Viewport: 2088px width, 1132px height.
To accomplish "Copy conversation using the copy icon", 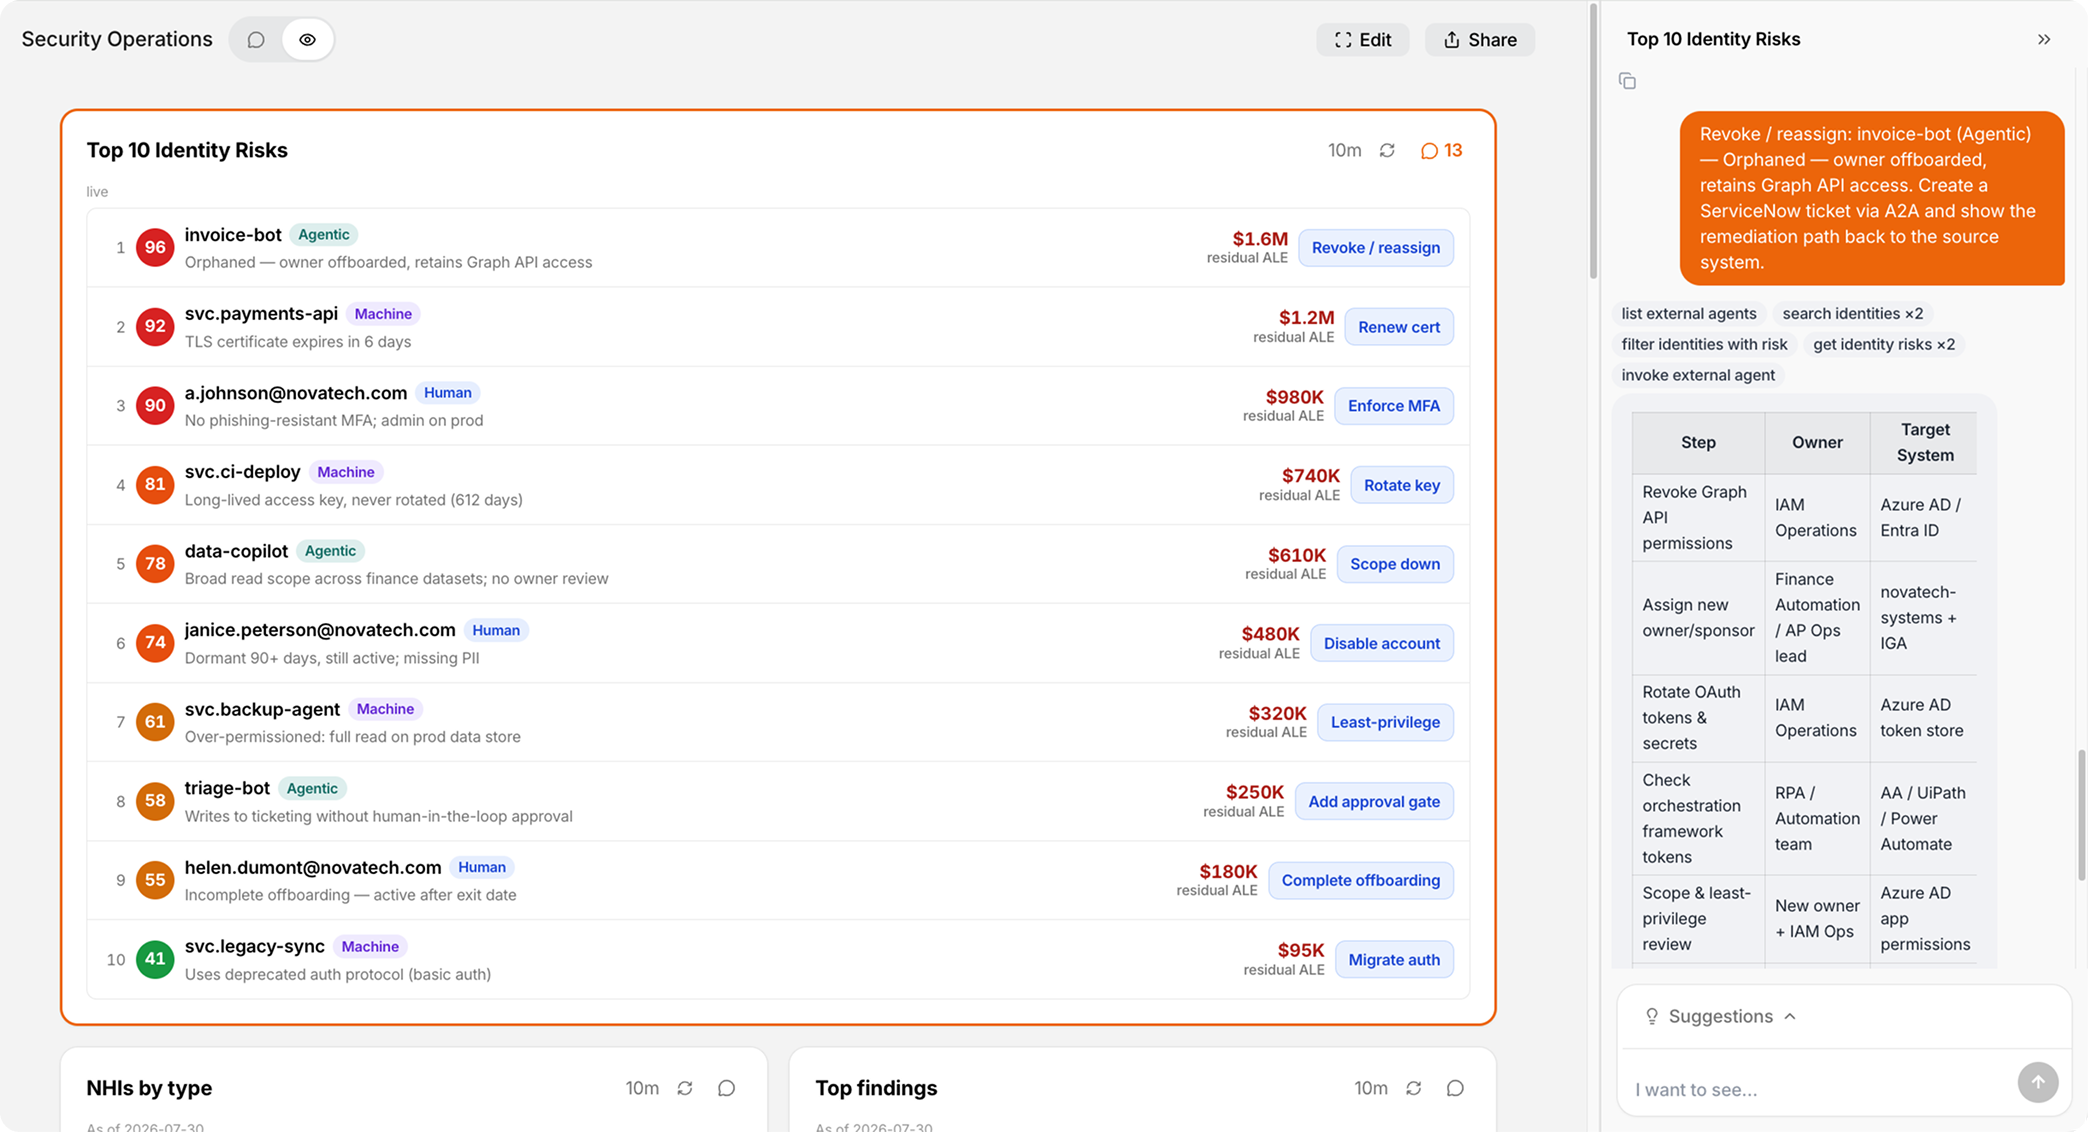I will 1627,81.
